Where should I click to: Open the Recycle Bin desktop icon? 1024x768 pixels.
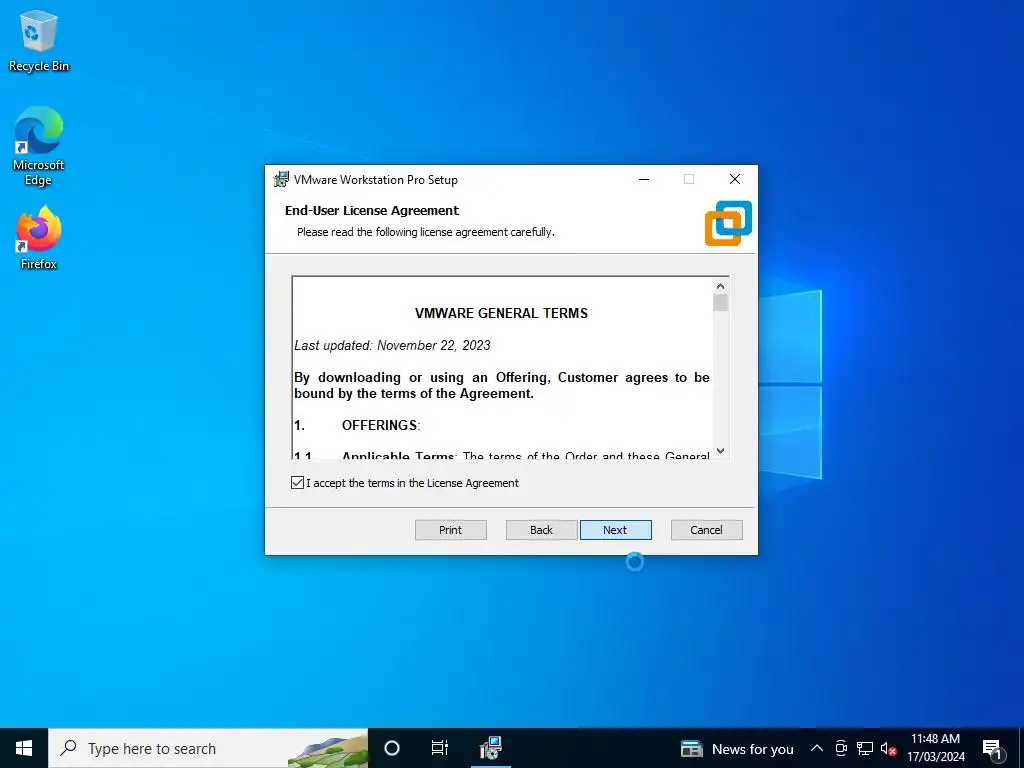(x=39, y=40)
